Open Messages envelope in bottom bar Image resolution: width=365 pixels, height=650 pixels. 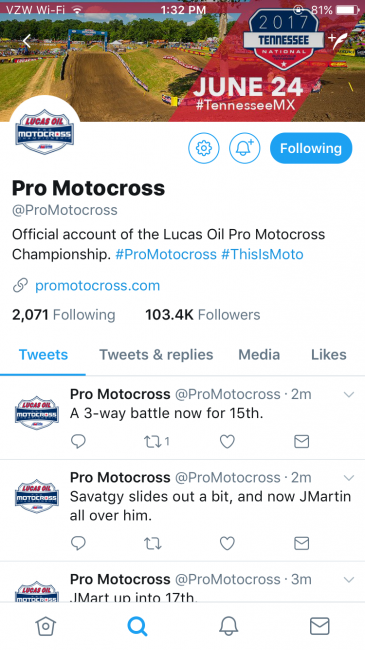(x=320, y=626)
